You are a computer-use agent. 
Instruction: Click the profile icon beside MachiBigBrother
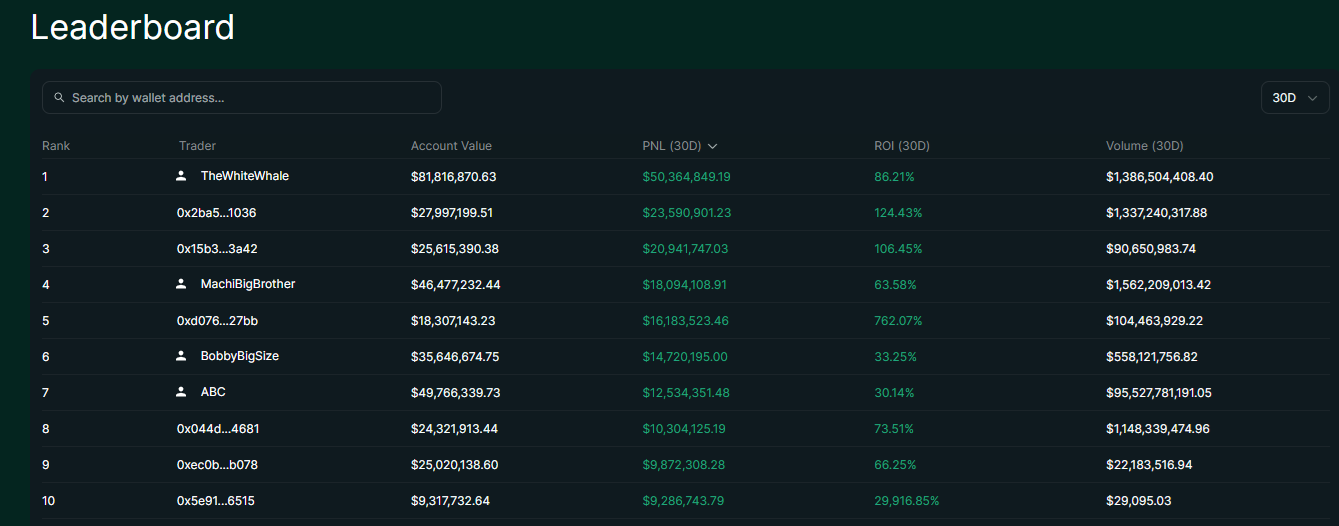tap(181, 284)
